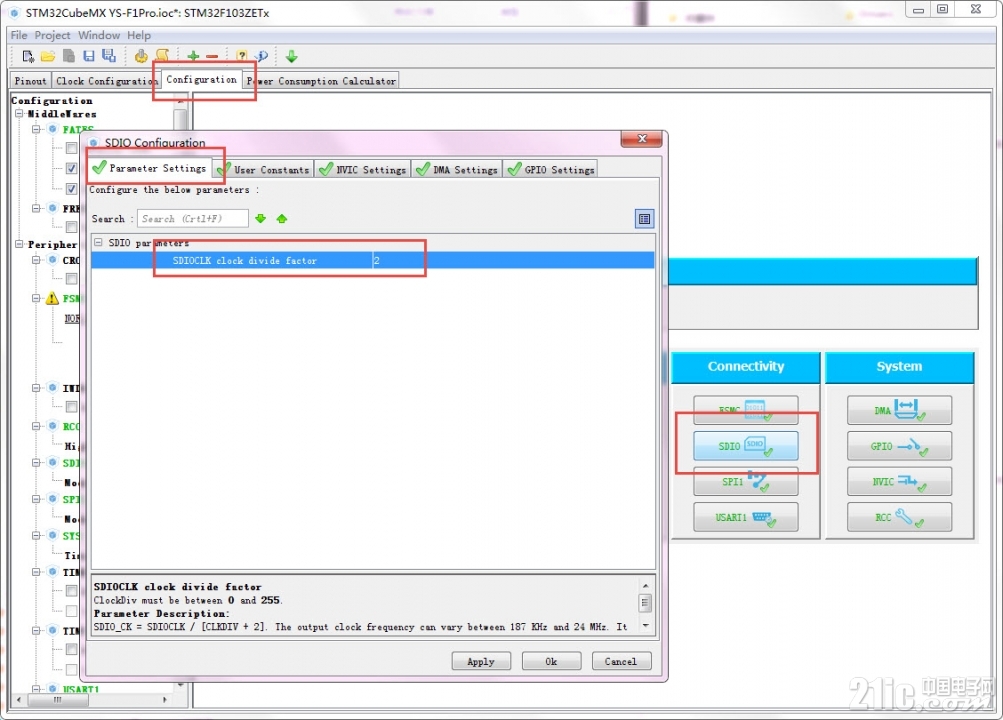Toggle the checkbox under the IWDG node

pyautogui.click(x=72, y=407)
